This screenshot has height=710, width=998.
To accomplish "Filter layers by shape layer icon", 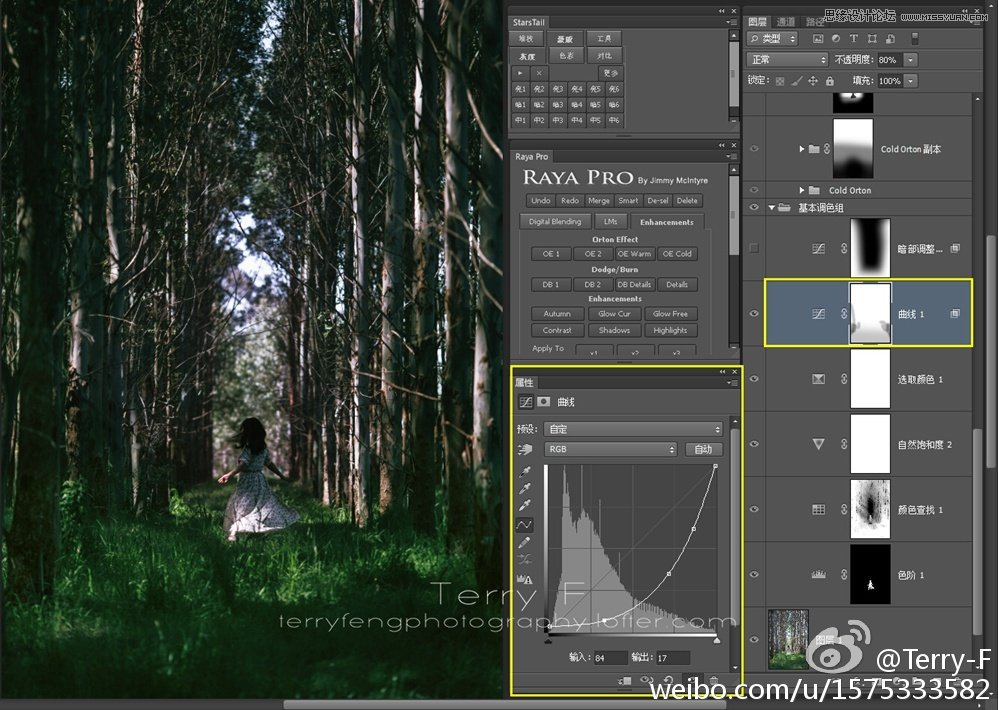I will (872, 39).
